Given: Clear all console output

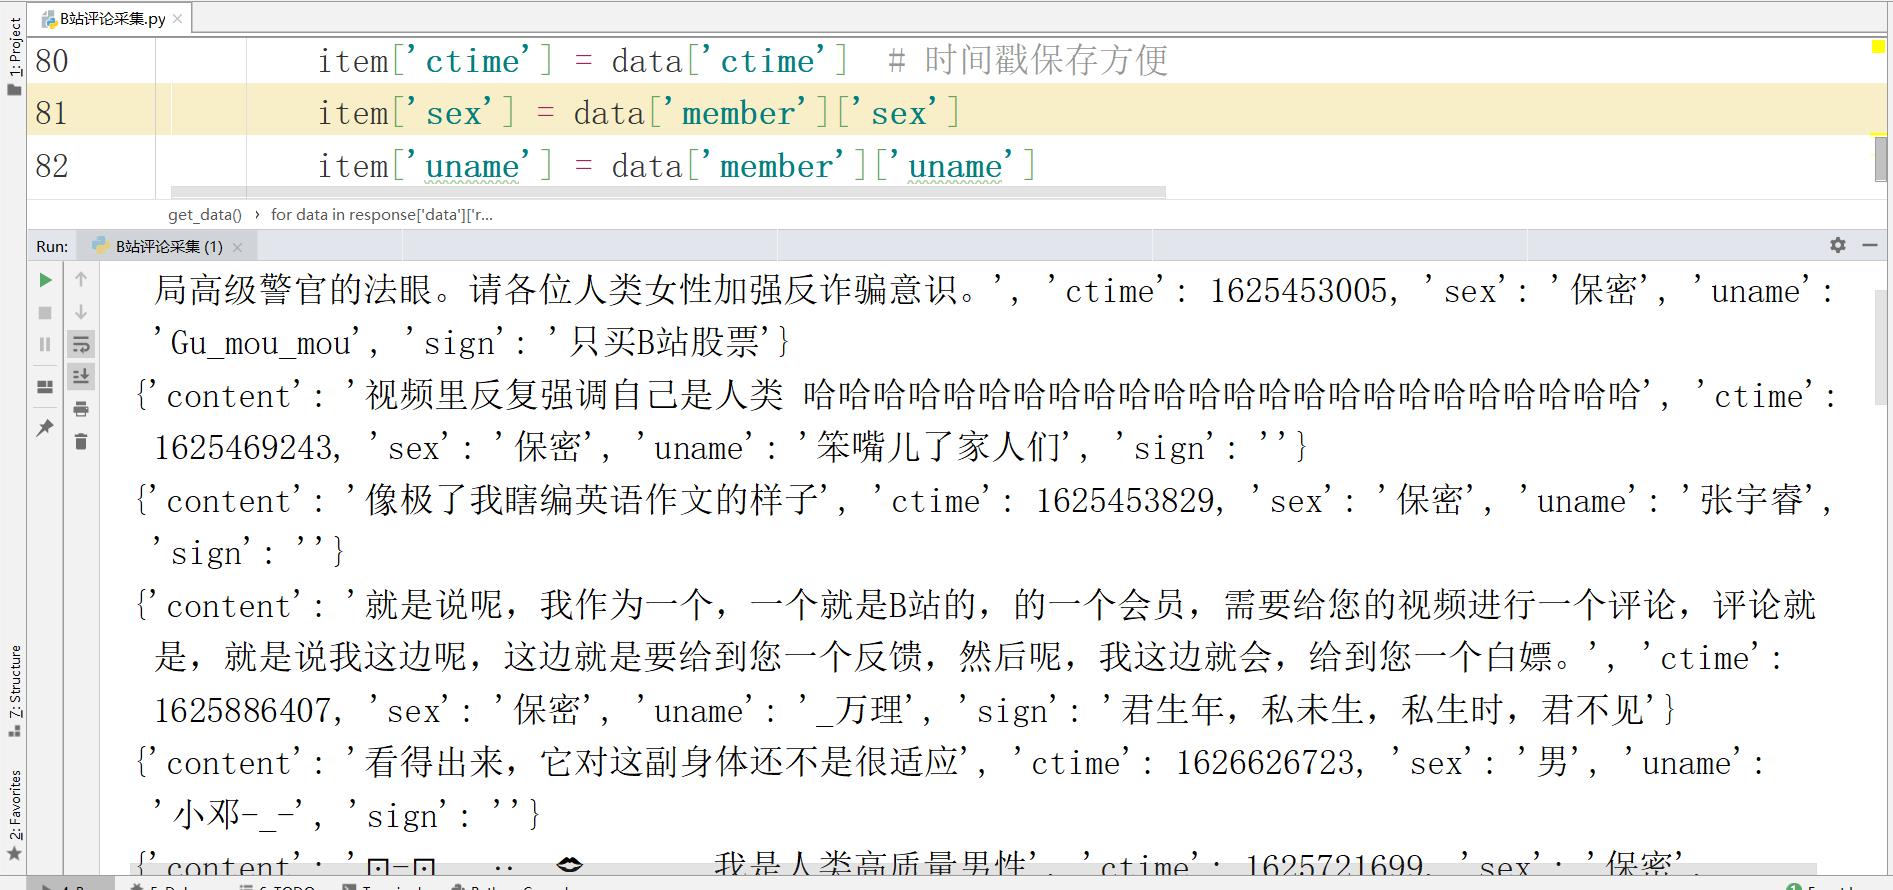Looking at the screenshot, I should click(81, 441).
